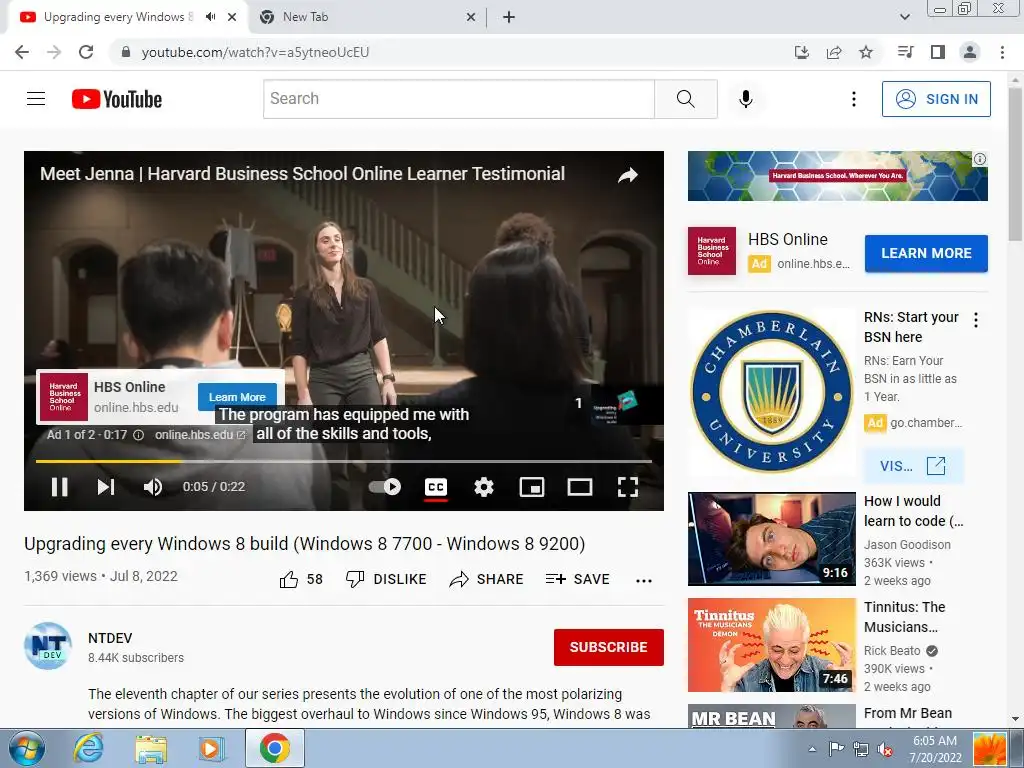Open YouTube settings three-dot menu
This screenshot has height=768, width=1024.
point(854,99)
